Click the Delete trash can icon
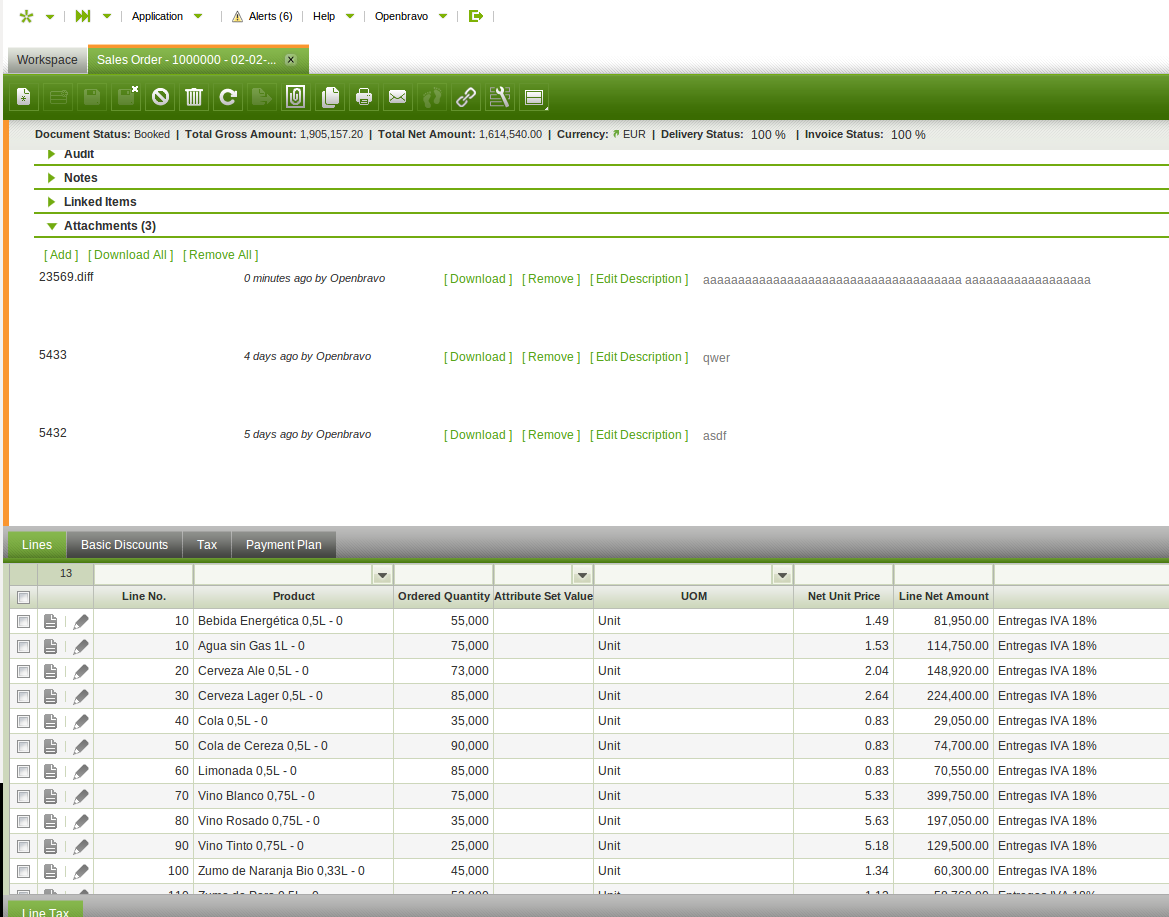Image resolution: width=1169 pixels, height=917 pixels. point(194,97)
